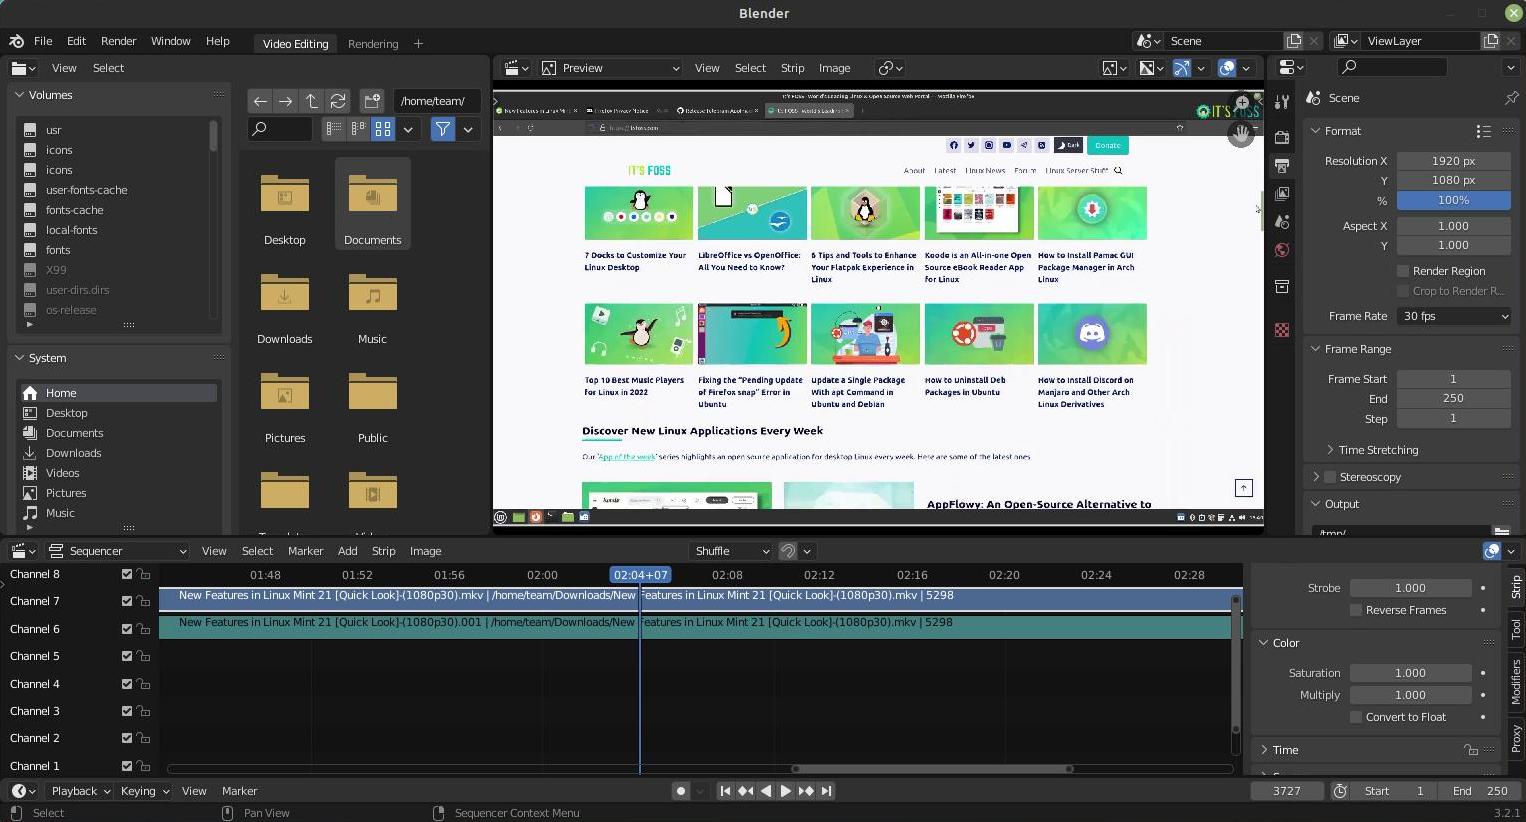Open the Tool properties tab (wrench icon)
The width and height of the screenshot is (1526, 822).
click(x=1282, y=104)
